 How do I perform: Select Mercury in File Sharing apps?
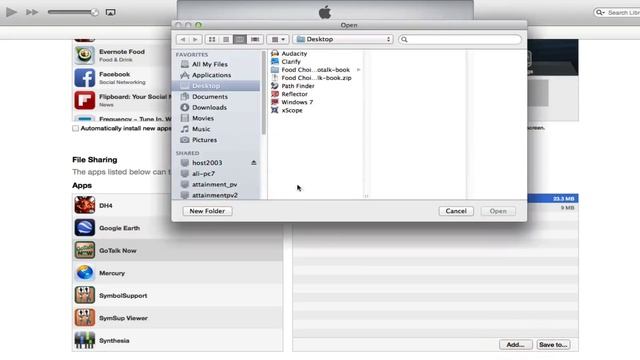(x=178, y=273)
